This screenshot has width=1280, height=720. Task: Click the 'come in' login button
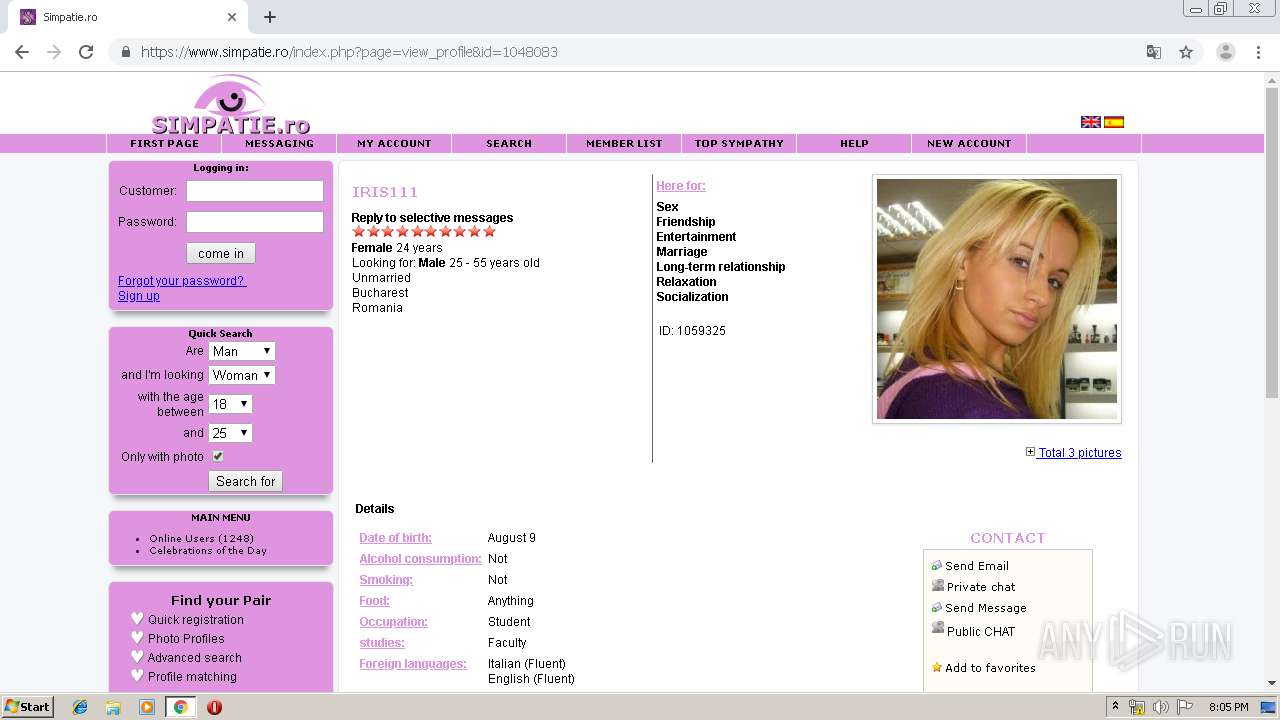[x=221, y=253]
